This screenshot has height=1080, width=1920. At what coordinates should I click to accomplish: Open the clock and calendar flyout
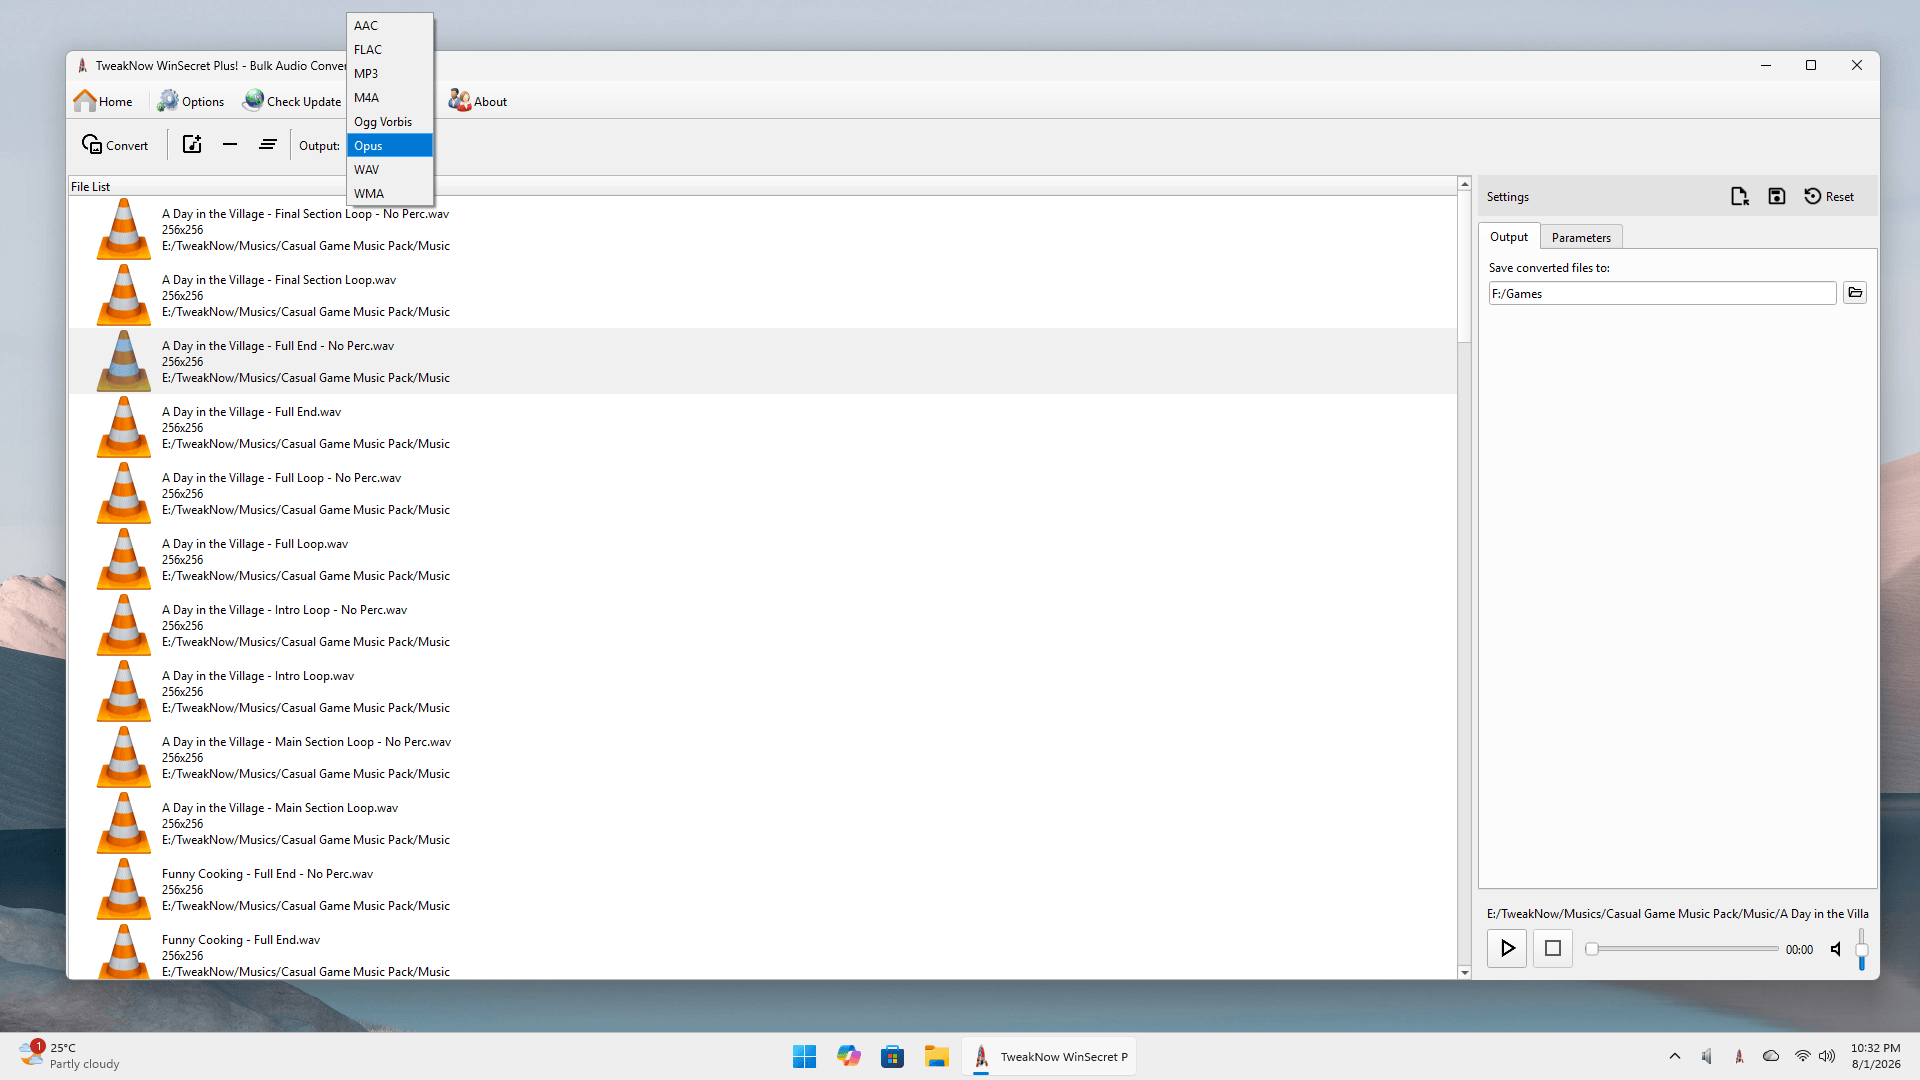click(1876, 1056)
